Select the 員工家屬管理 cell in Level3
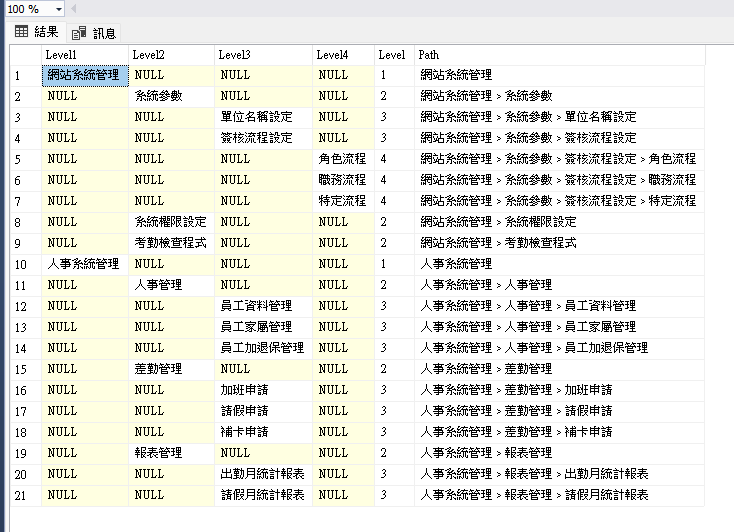The width and height of the screenshot is (734, 532). coord(264,327)
